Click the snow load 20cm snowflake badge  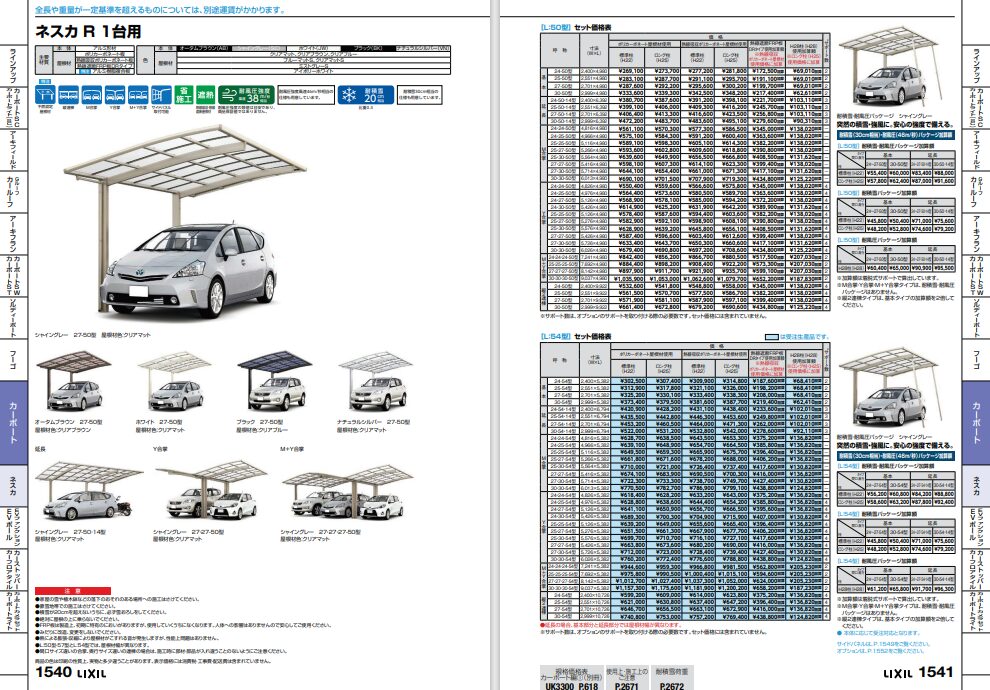(366, 95)
